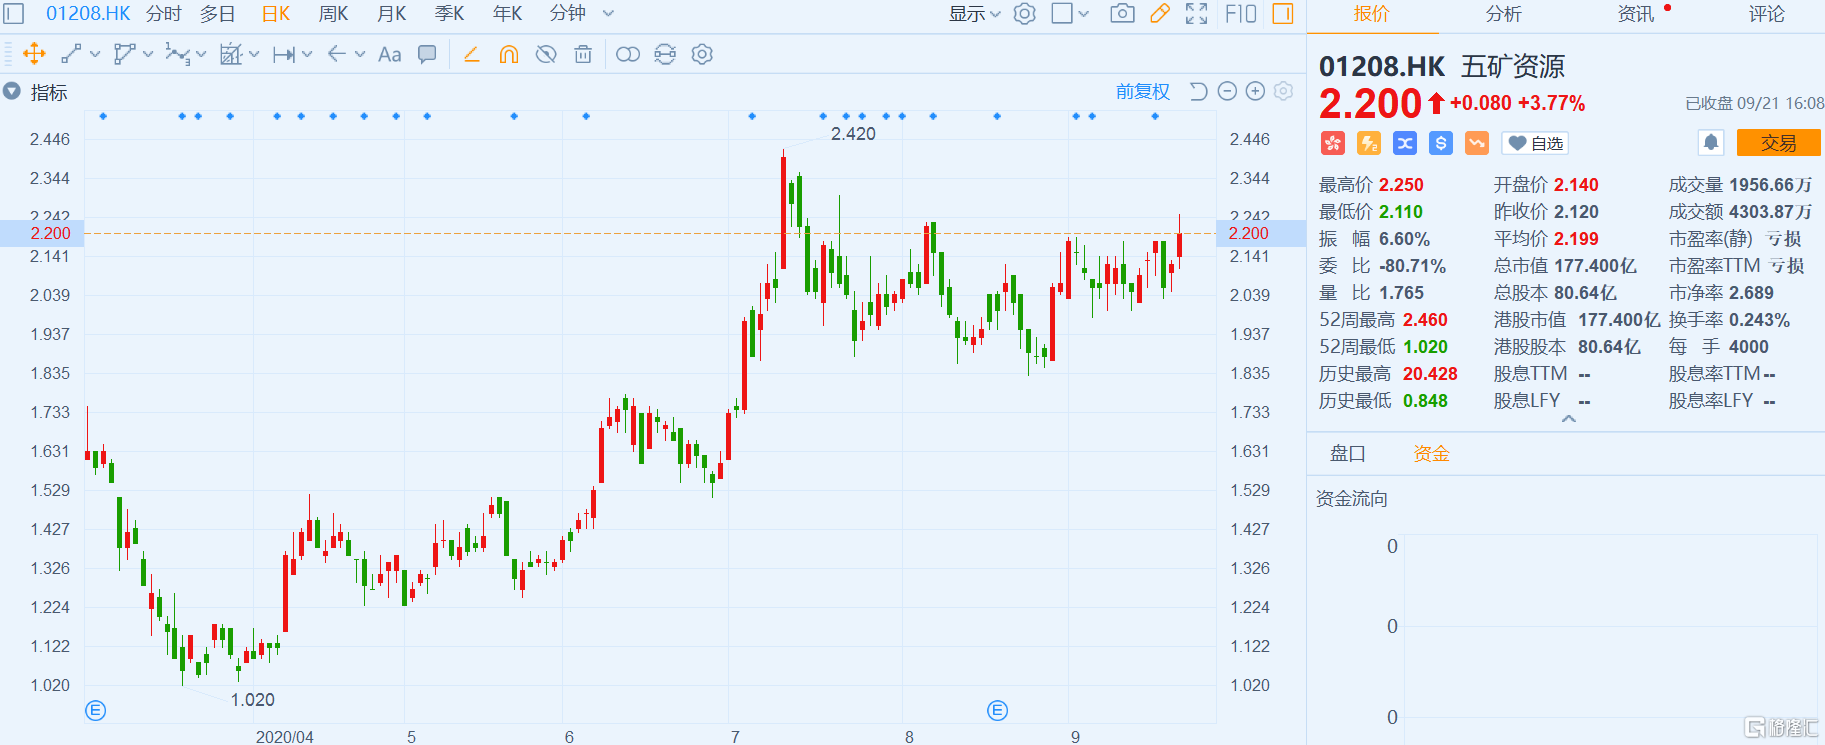The height and width of the screenshot is (745, 1825).
Task: Select the wave pattern drawing tool
Action: click(x=177, y=54)
